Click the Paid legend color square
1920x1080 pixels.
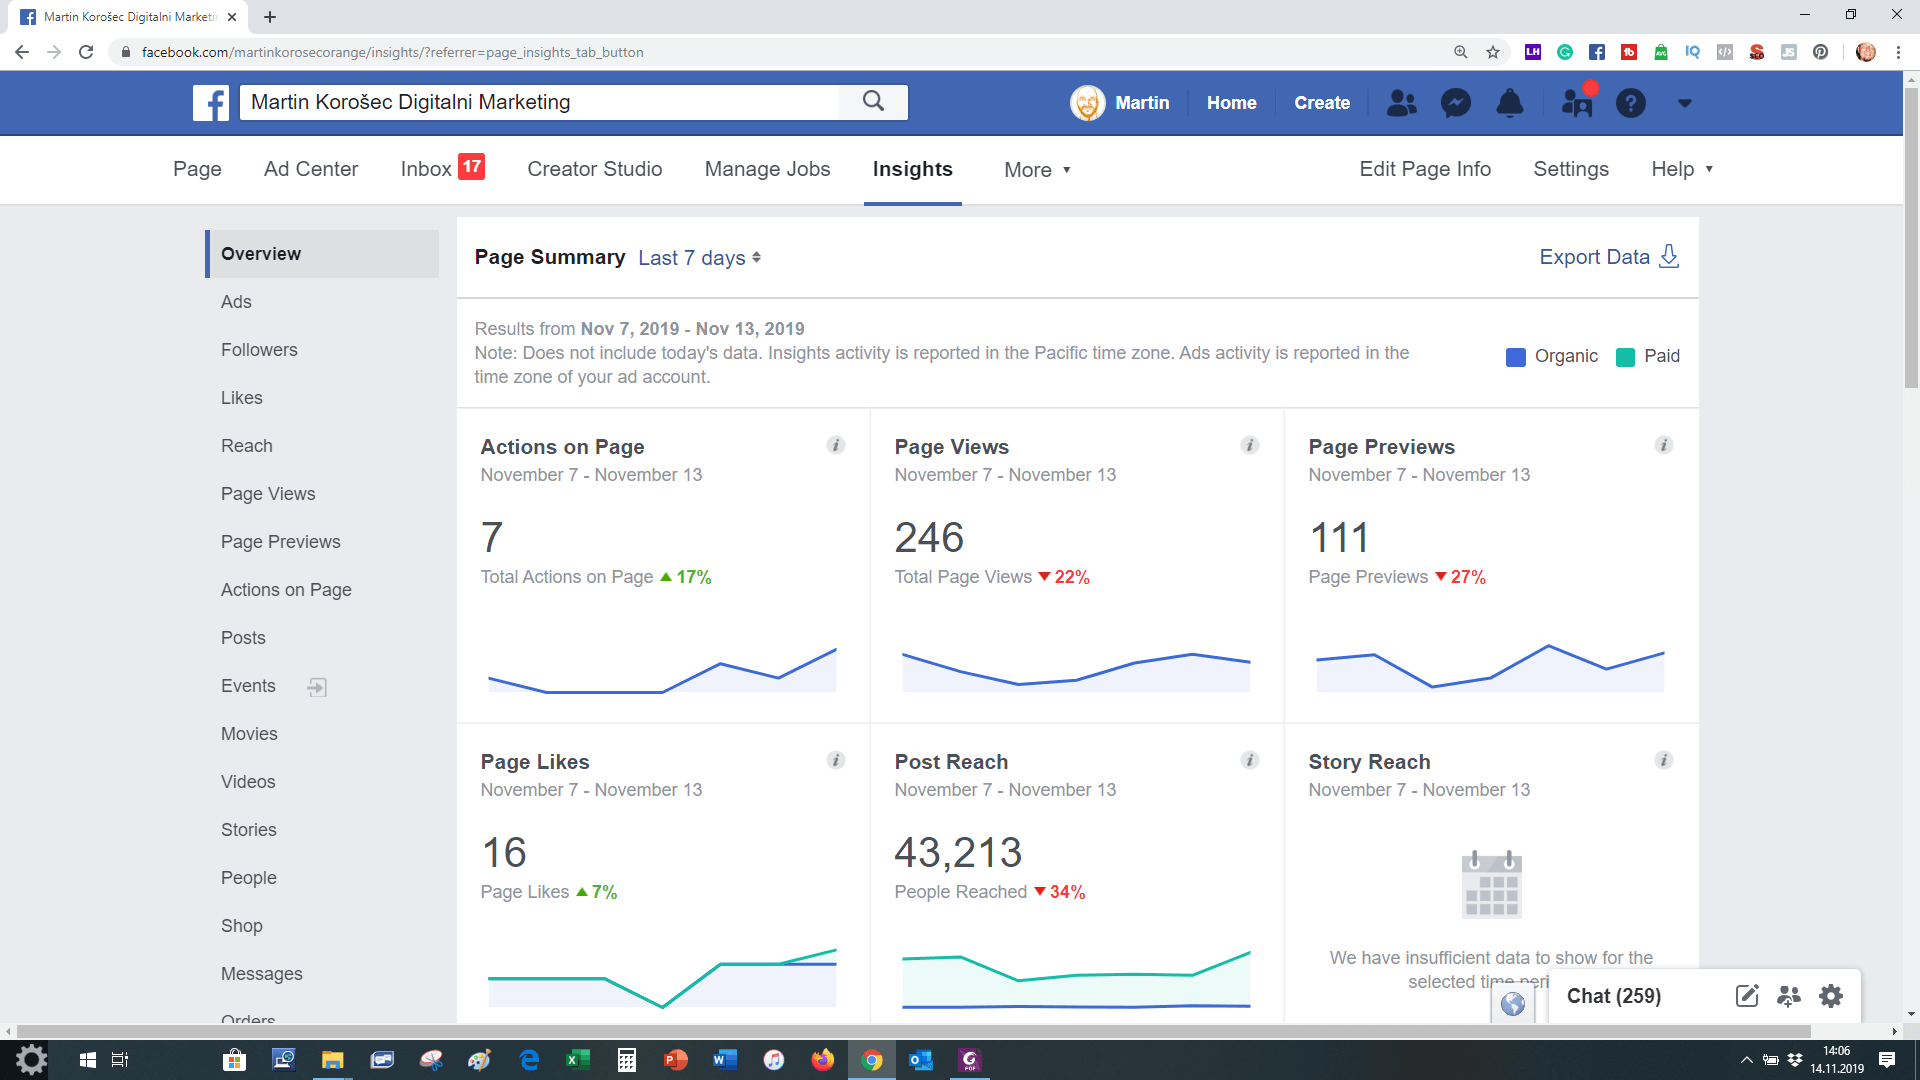point(1626,357)
